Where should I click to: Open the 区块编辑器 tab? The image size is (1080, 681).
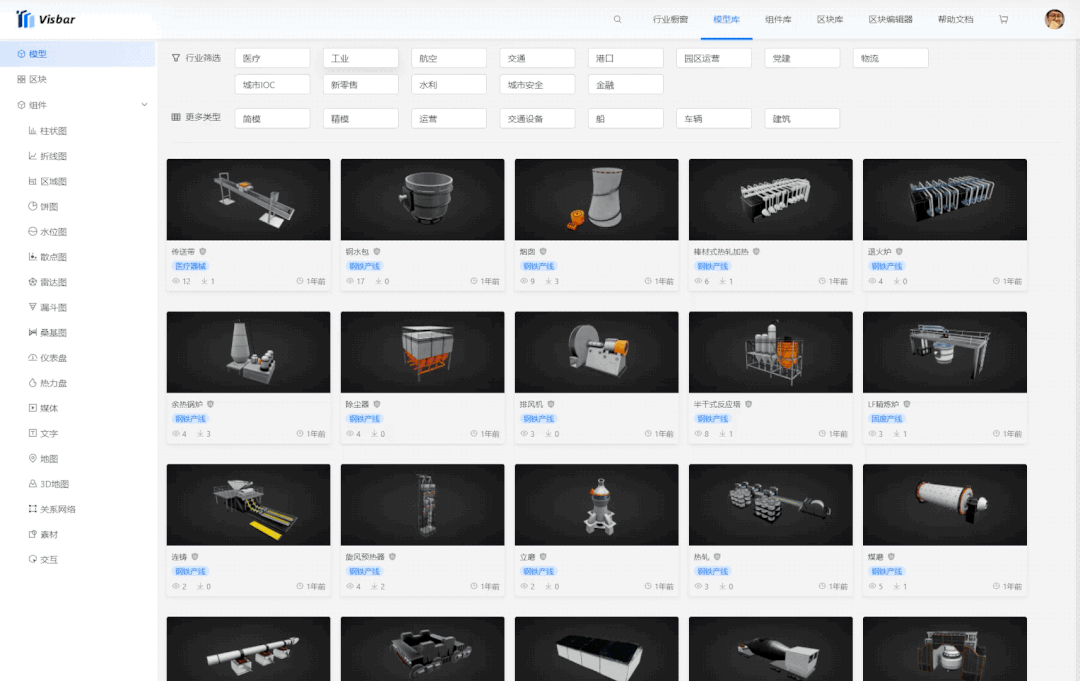click(891, 19)
